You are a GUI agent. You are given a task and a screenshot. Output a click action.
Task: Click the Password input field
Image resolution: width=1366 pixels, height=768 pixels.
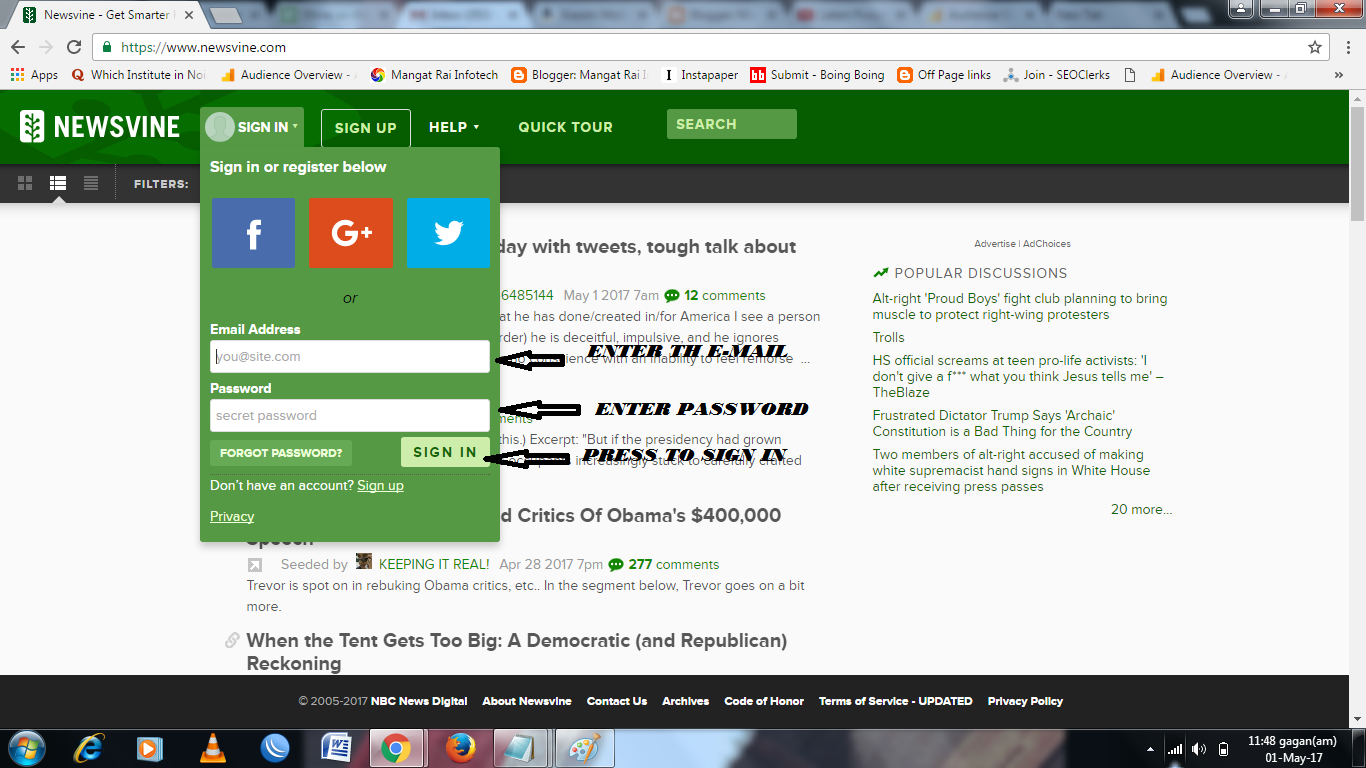click(x=350, y=416)
